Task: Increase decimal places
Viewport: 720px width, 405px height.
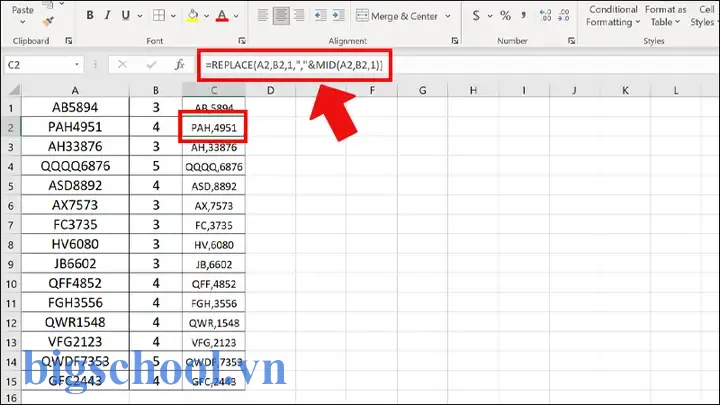Action: (546, 16)
